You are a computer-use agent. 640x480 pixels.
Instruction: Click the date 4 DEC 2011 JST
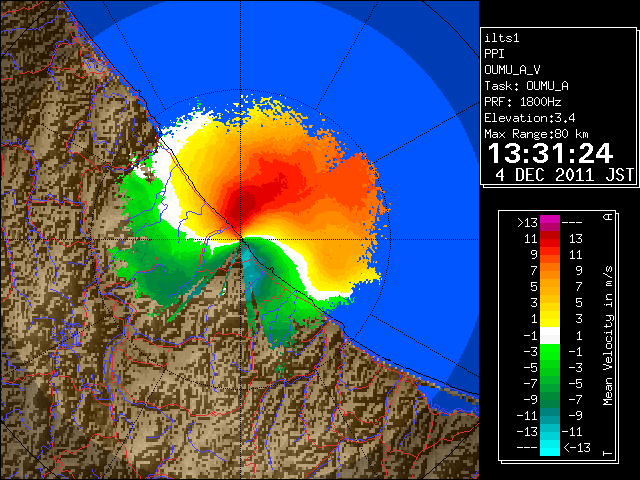[x=564, y=175]
